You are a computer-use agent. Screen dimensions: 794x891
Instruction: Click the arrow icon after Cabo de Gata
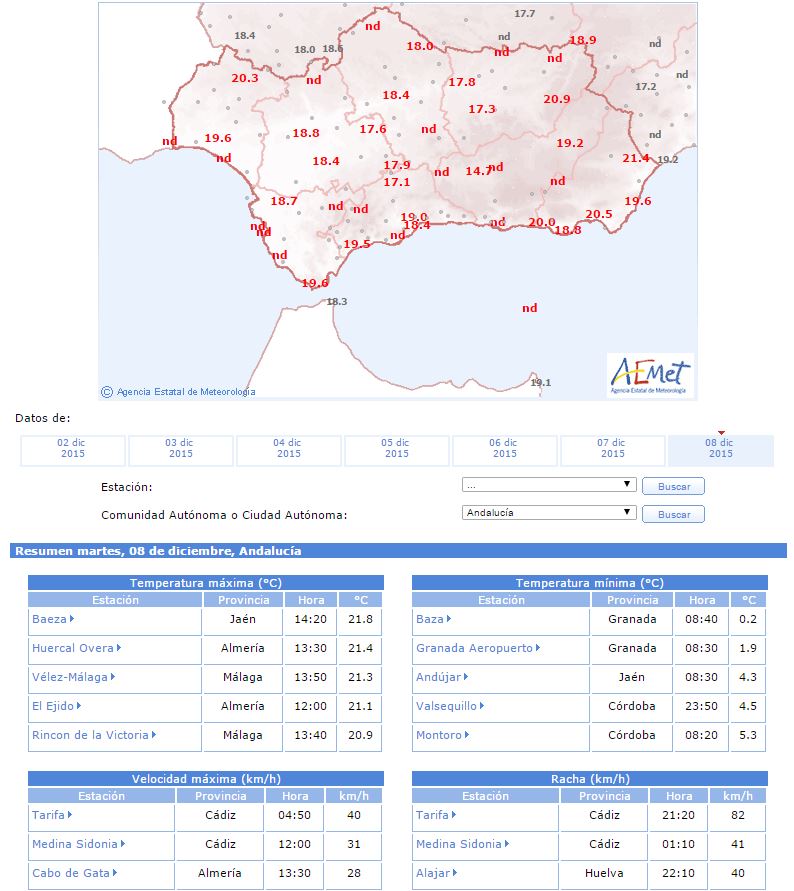pyautogui.click(x=116, y=873)
